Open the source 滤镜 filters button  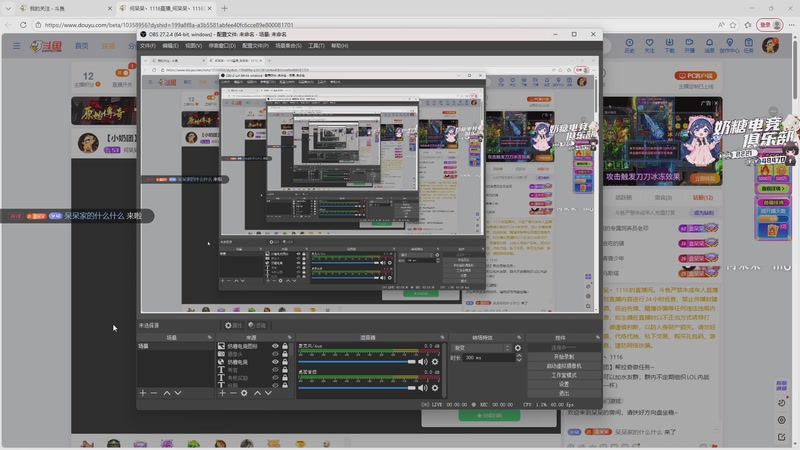pos(257,326)
